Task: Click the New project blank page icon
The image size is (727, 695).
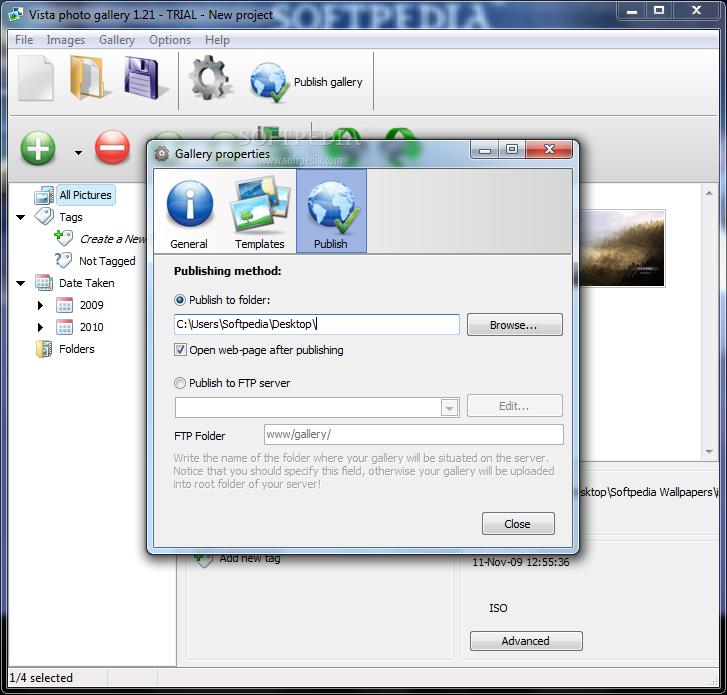Action: pos(36,78)
